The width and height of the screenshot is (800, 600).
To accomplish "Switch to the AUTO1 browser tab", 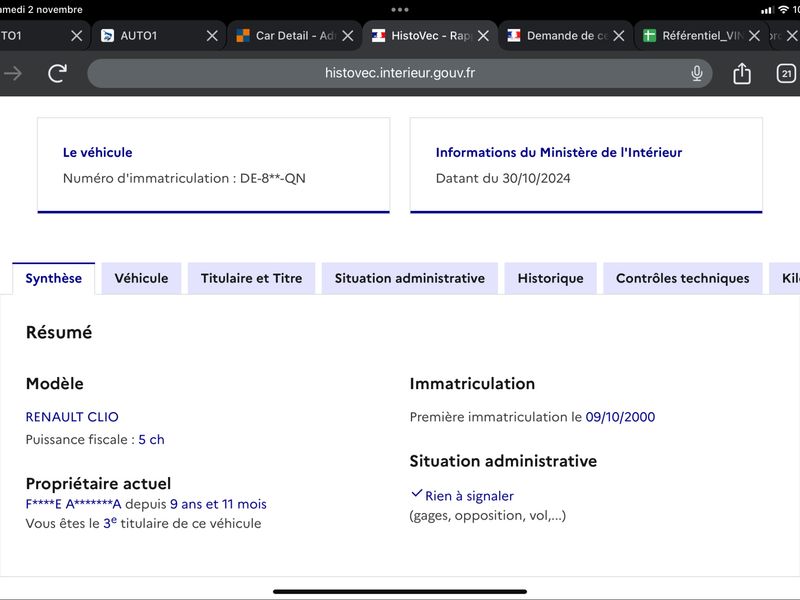I will pos(159,36).
